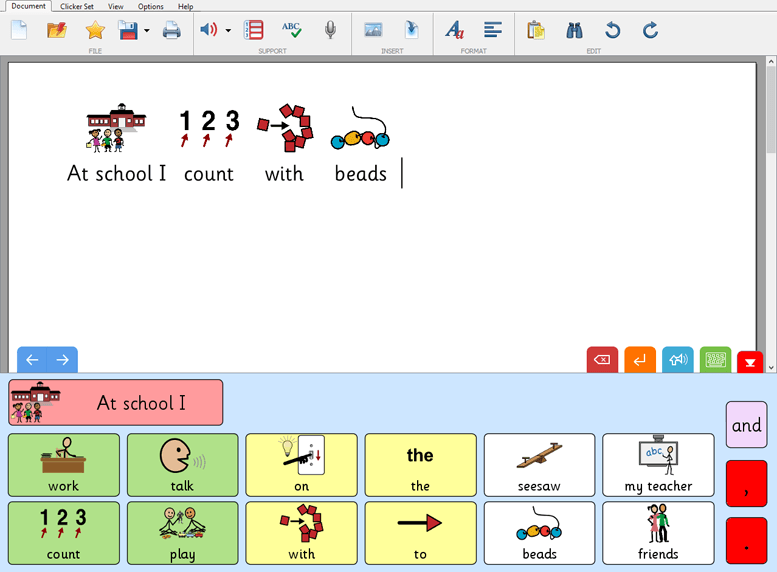This screenshot has width=777, height=572.
Task: Click the microphone record icon
Action: click(330, 30)
